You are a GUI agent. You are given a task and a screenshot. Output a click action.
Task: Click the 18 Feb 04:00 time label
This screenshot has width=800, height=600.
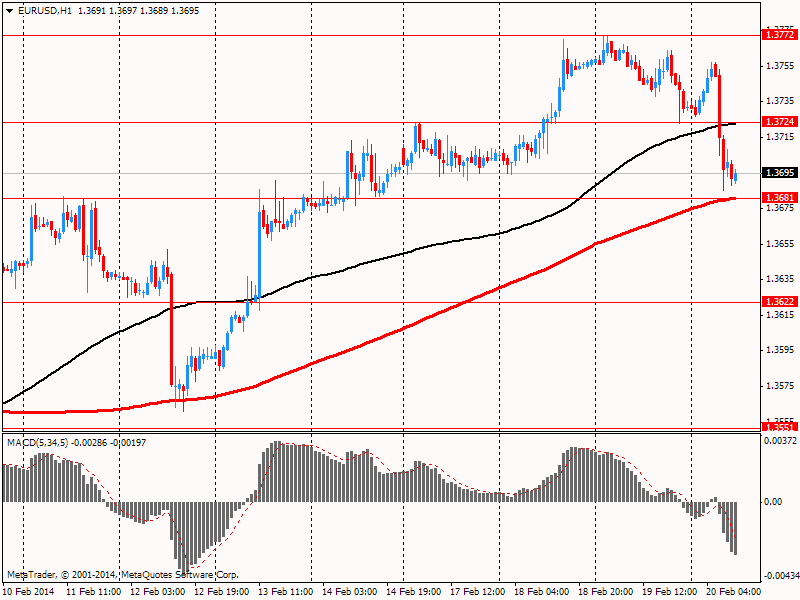click(x=541, y=591)
